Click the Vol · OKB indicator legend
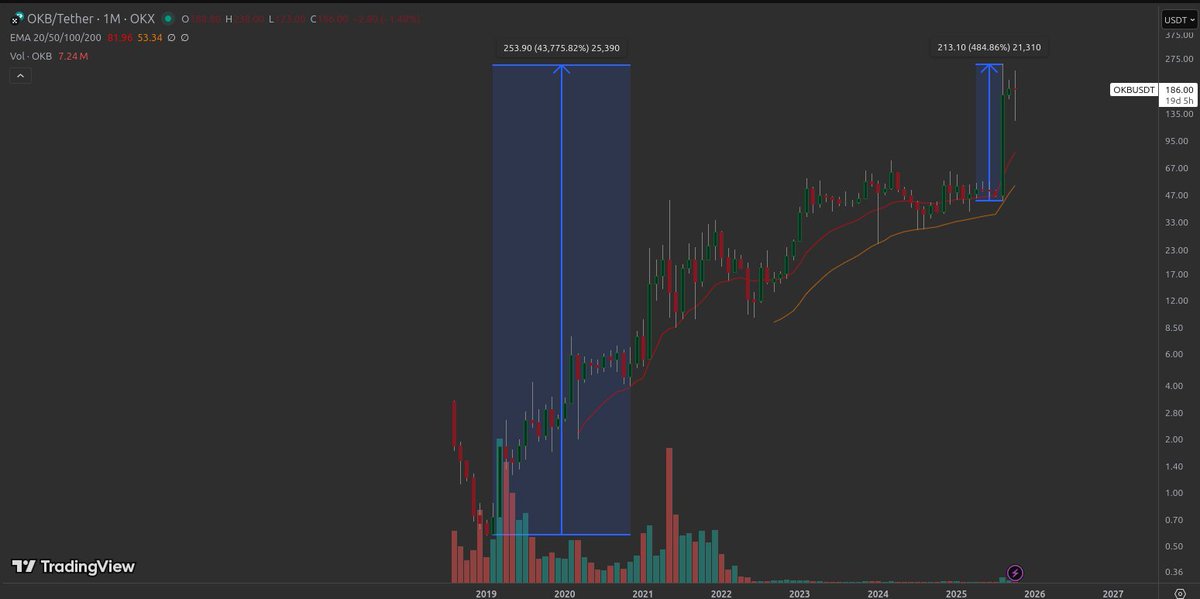This screenshot has height=599, width=1200. pos(33,56)
